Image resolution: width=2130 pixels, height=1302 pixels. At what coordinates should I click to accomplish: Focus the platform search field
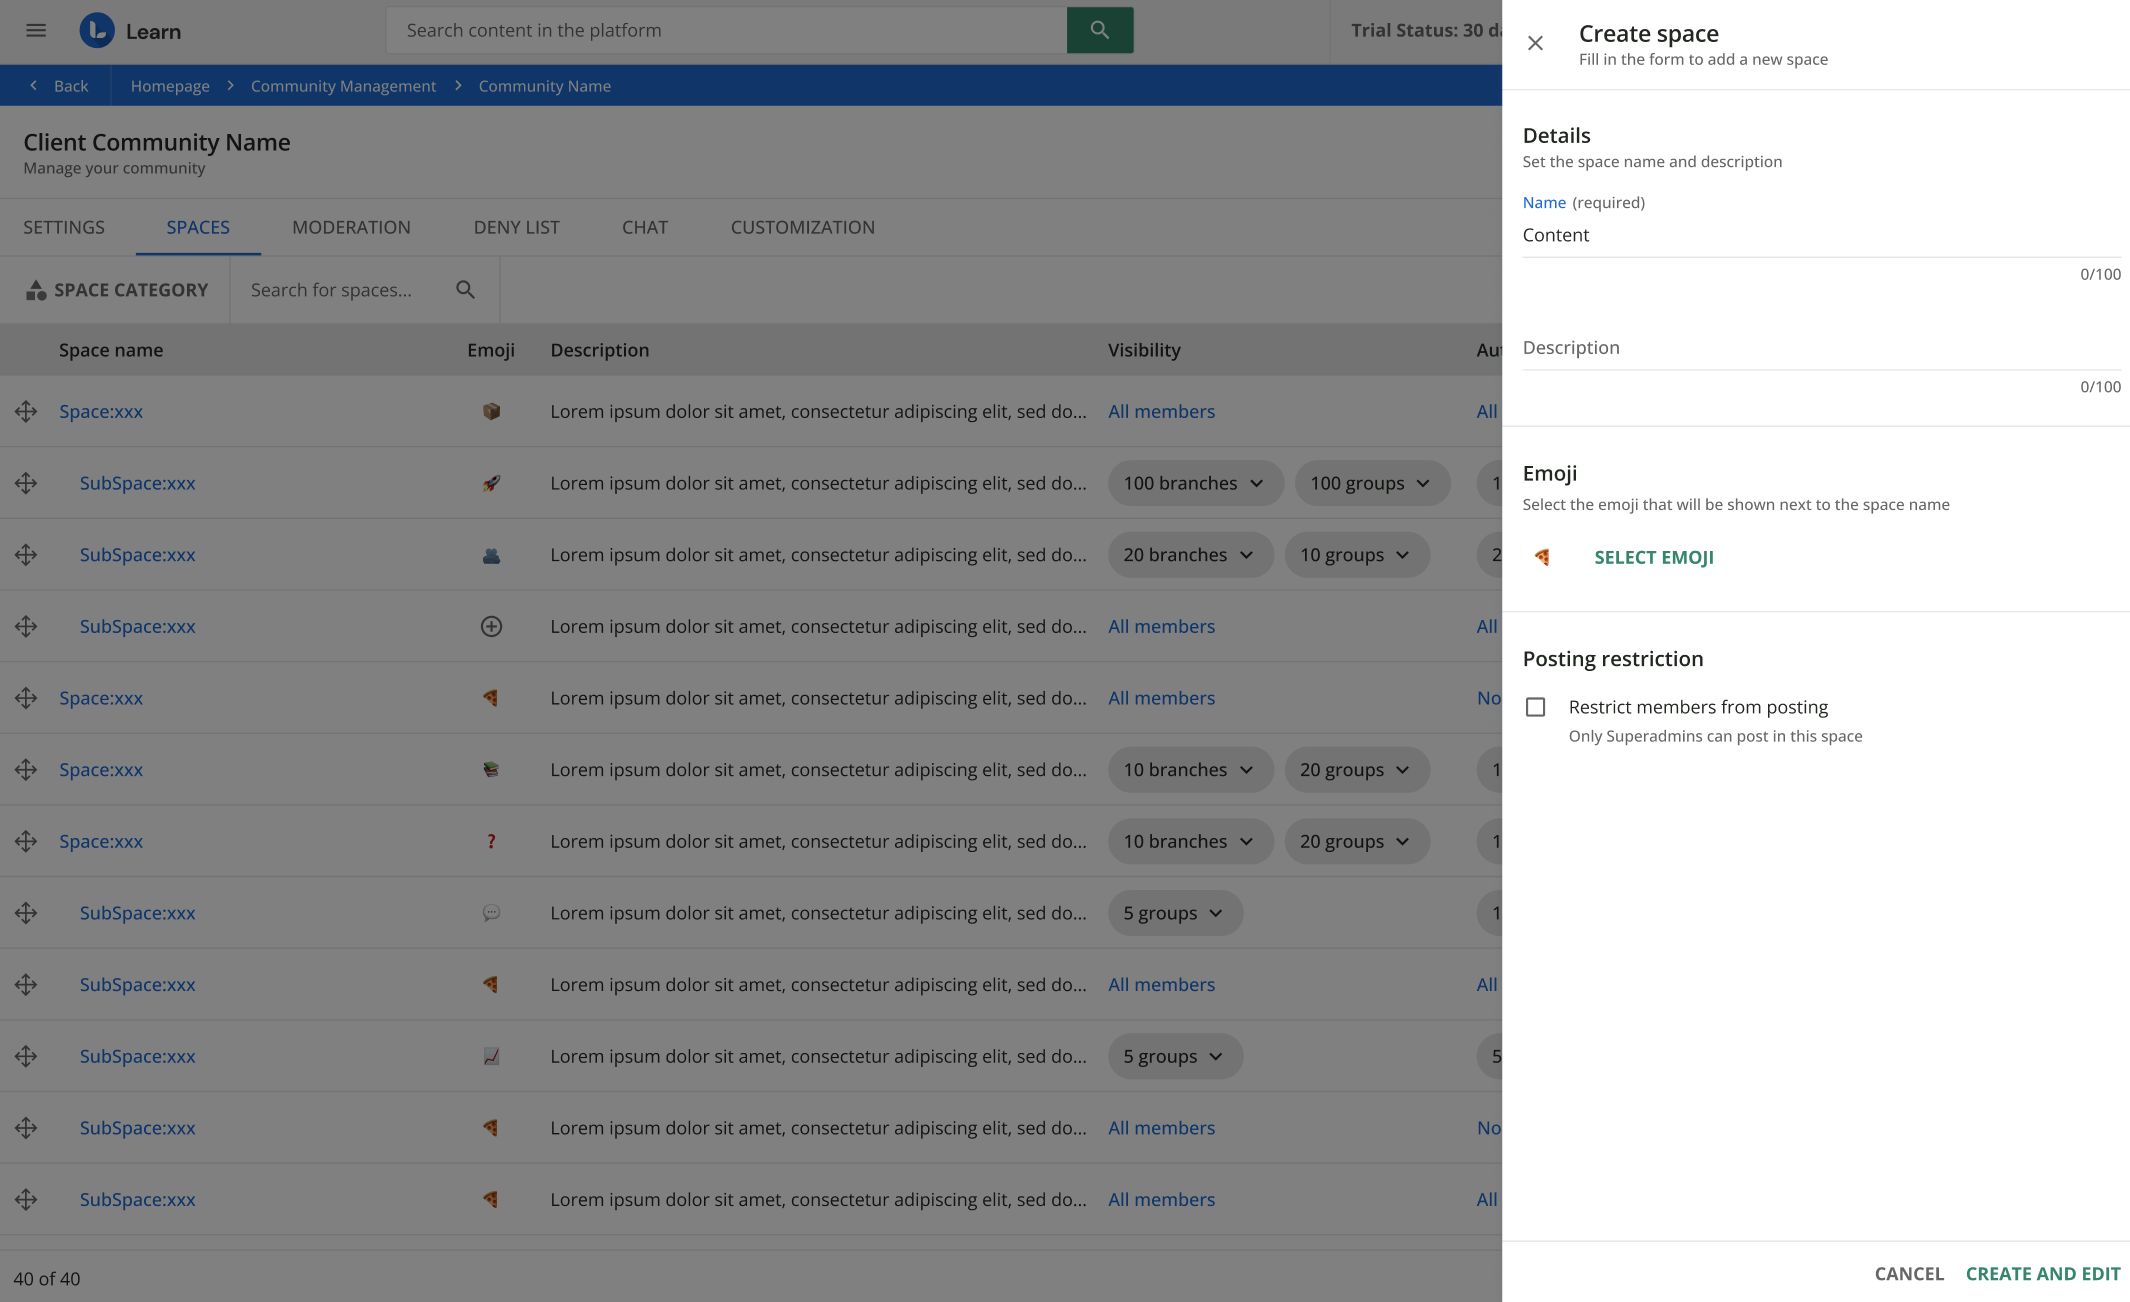727,30
